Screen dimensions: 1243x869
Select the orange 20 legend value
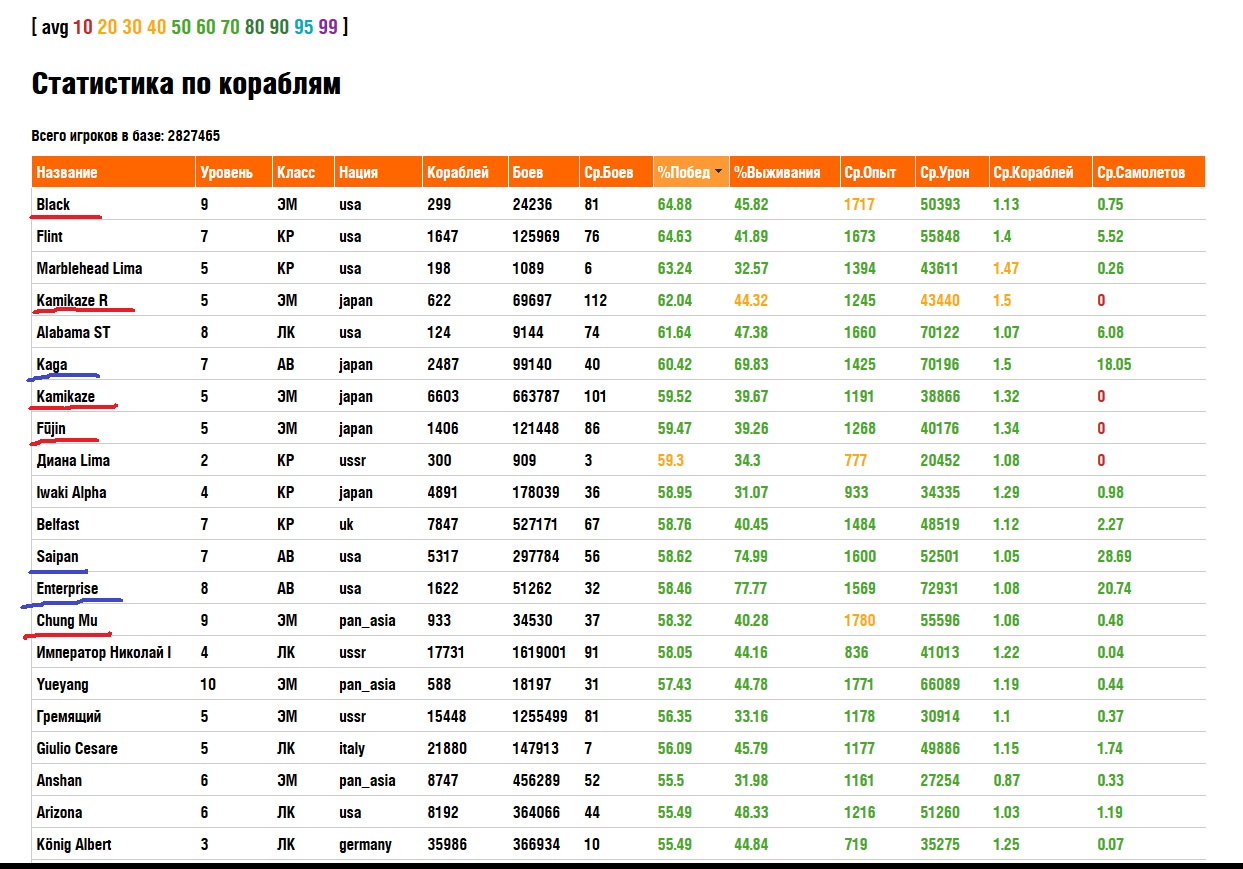[107, 27]
